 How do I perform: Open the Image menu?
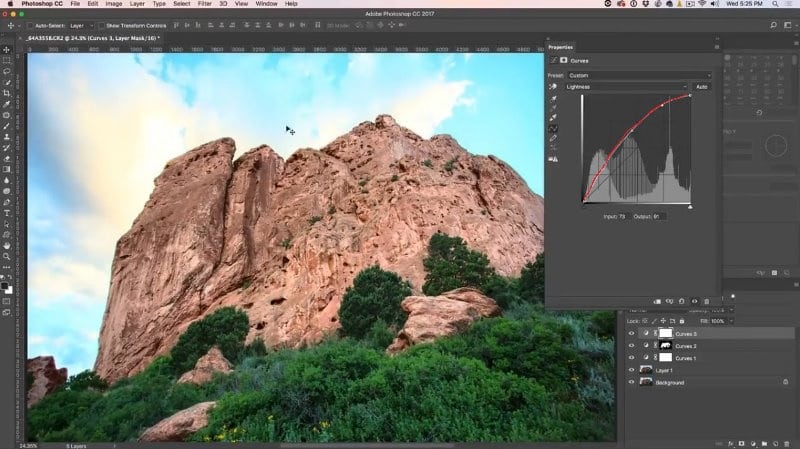[113, 4]
